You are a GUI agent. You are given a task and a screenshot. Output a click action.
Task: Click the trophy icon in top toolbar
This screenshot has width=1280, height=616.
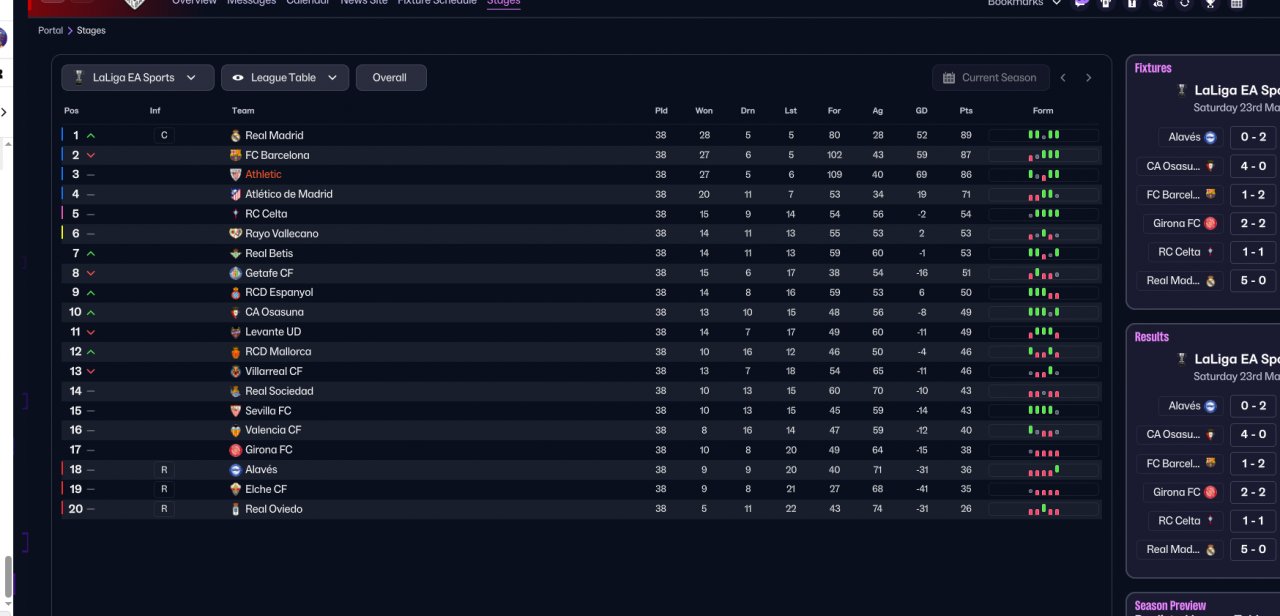point(1211,4)
